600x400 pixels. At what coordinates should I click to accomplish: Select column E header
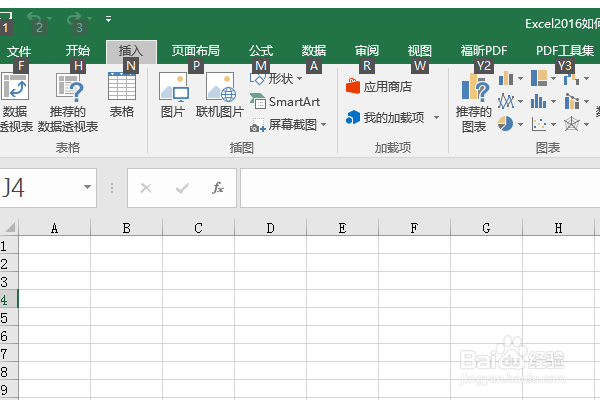(x=342, y=228)
